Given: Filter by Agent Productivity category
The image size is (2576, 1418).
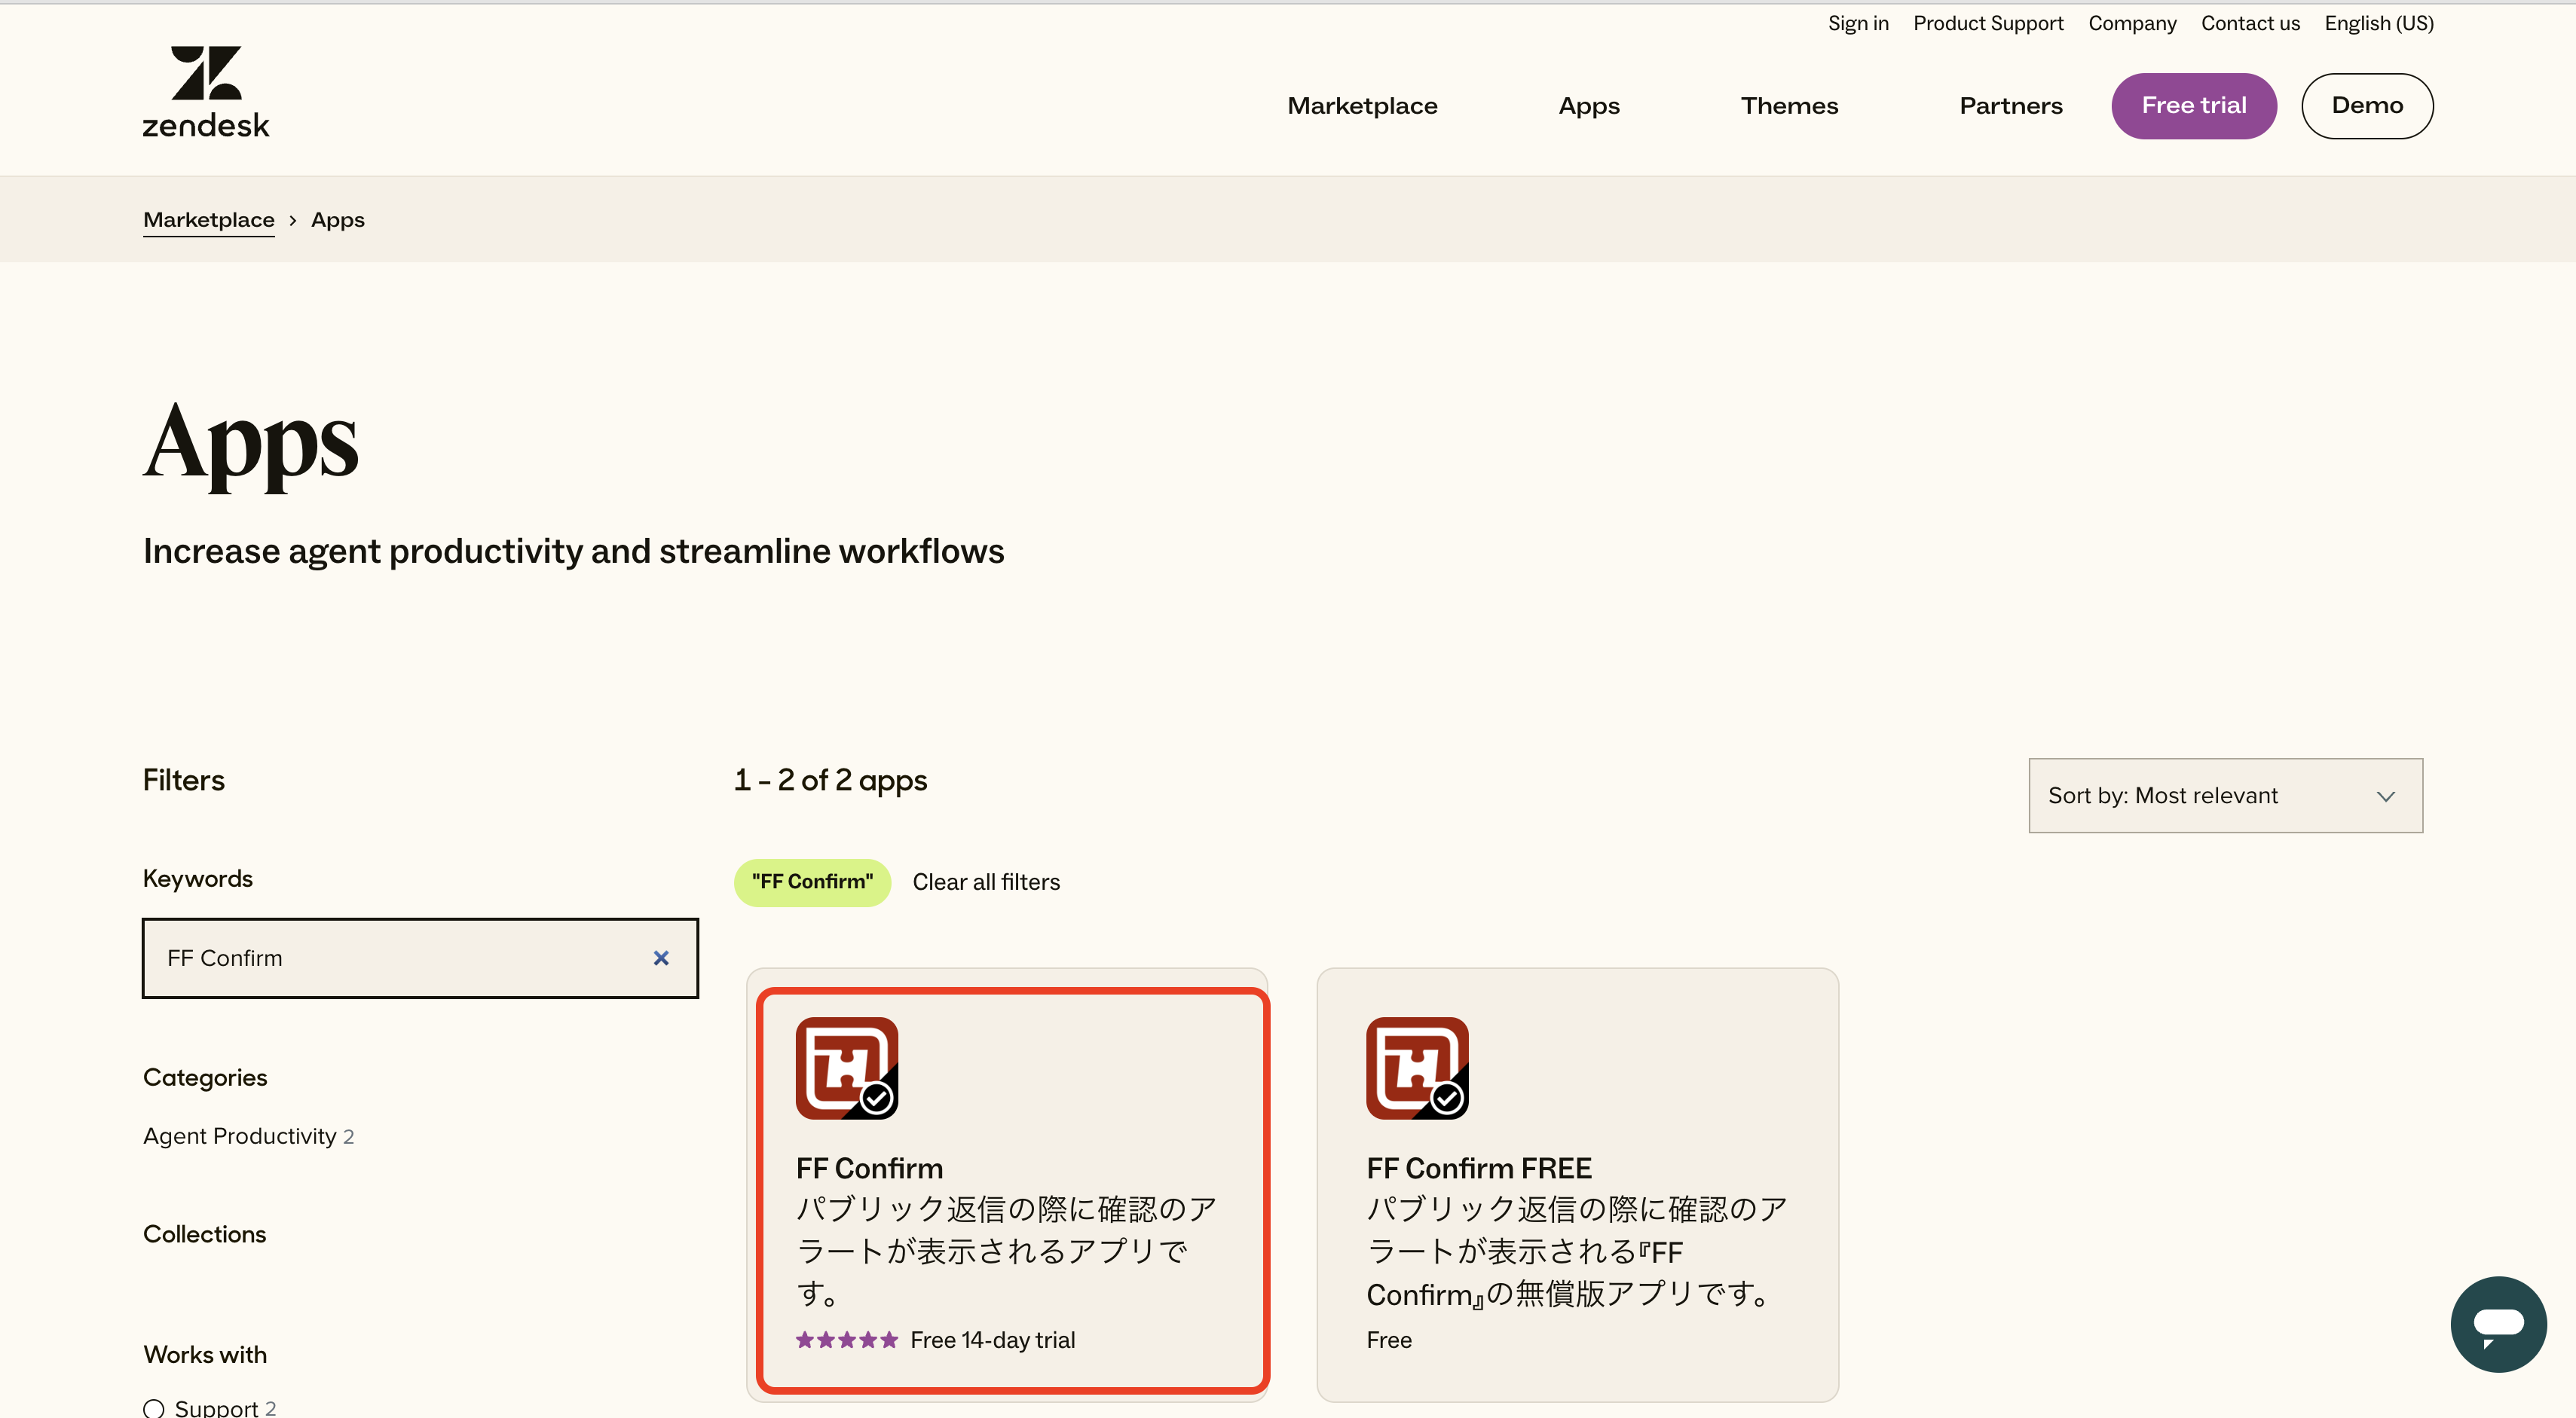Looking at the screenshot, I should coord(248,1136).
